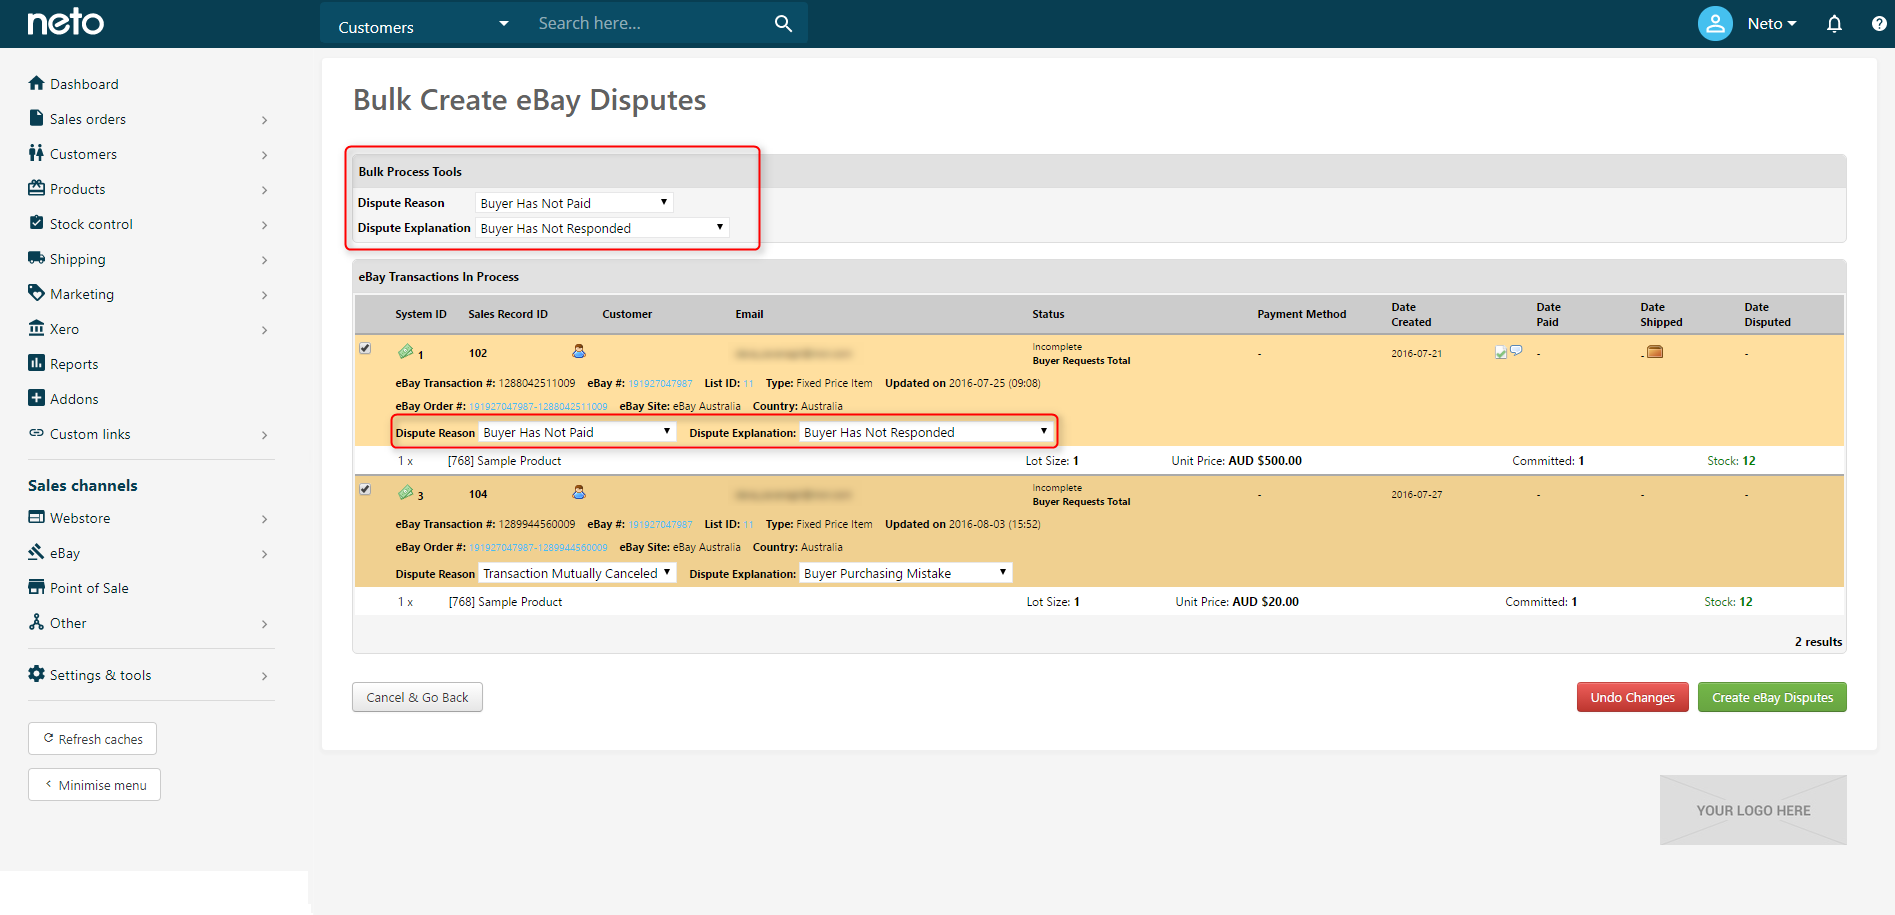Click the Neto logo
The height and width of the screenshot is (915, 1895).
coord(65,22)
